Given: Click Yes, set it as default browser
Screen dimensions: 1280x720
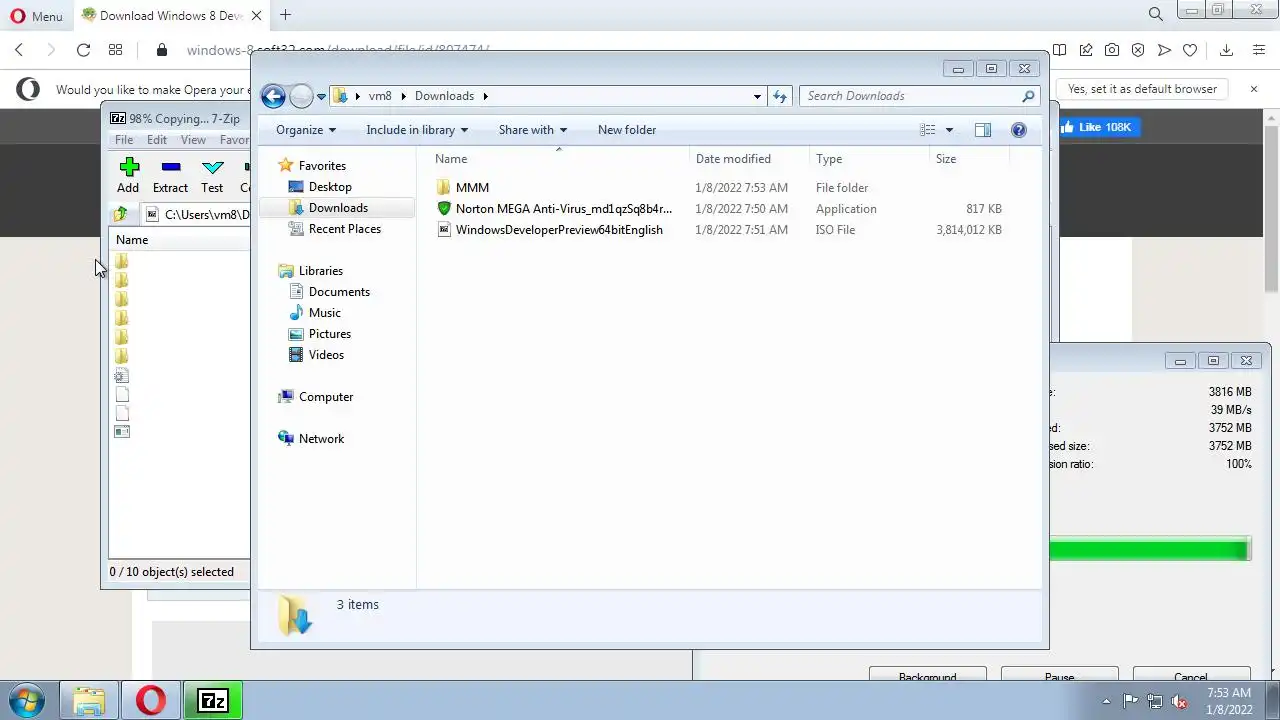Looking at the screenshot, I should (x=1142, y=89).
